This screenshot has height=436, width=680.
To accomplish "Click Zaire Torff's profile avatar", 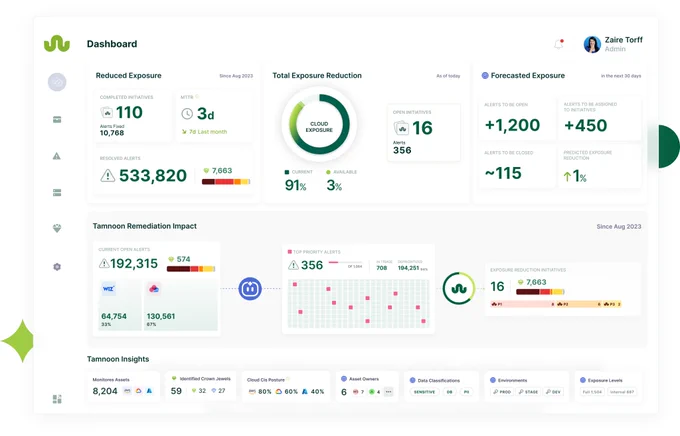I will 592,44.
